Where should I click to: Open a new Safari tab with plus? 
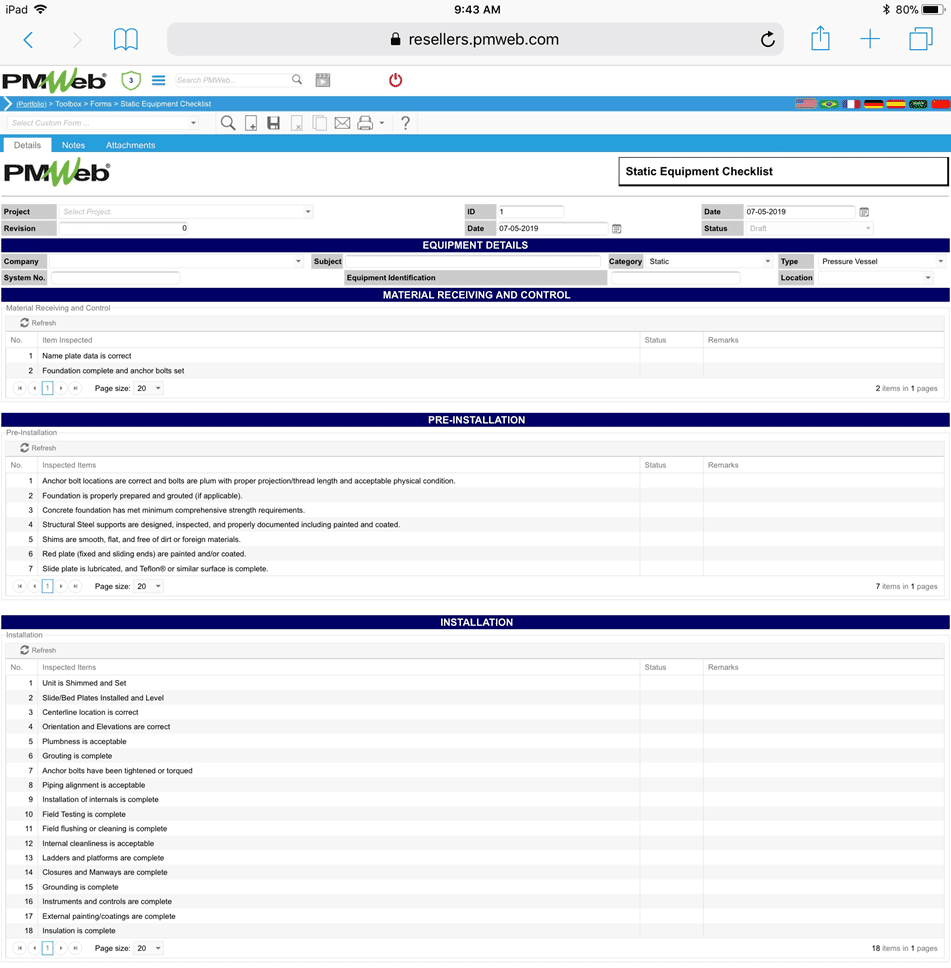click(869, 40)
